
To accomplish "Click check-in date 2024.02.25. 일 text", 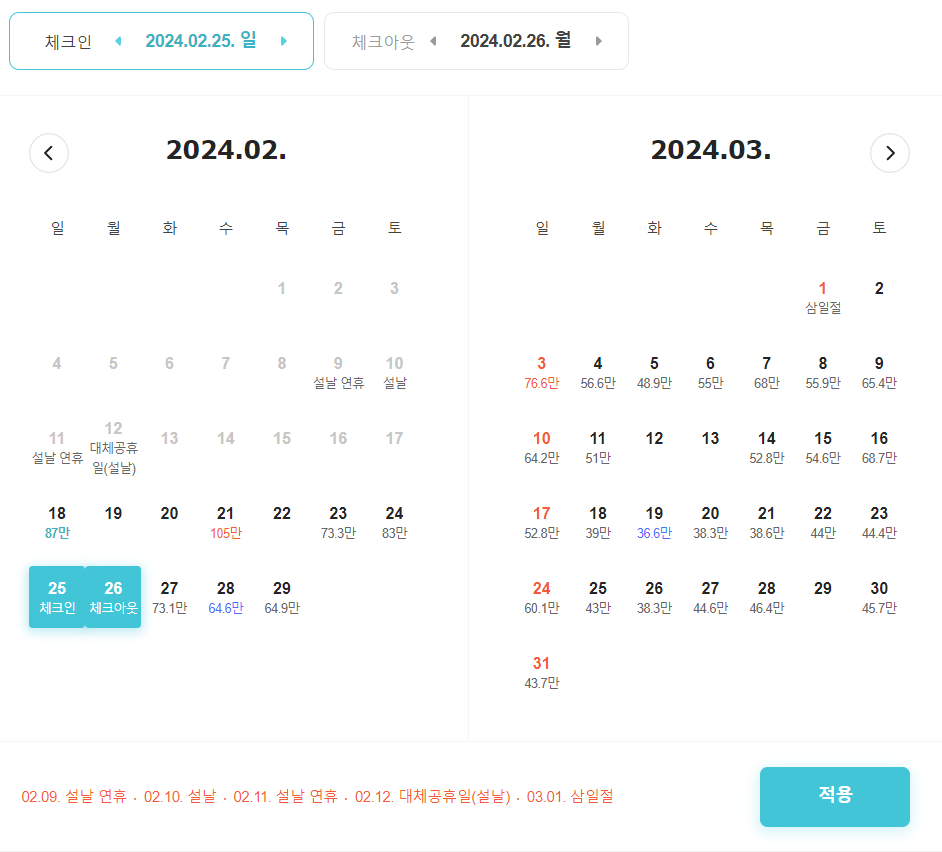I will tap(201, 40).
